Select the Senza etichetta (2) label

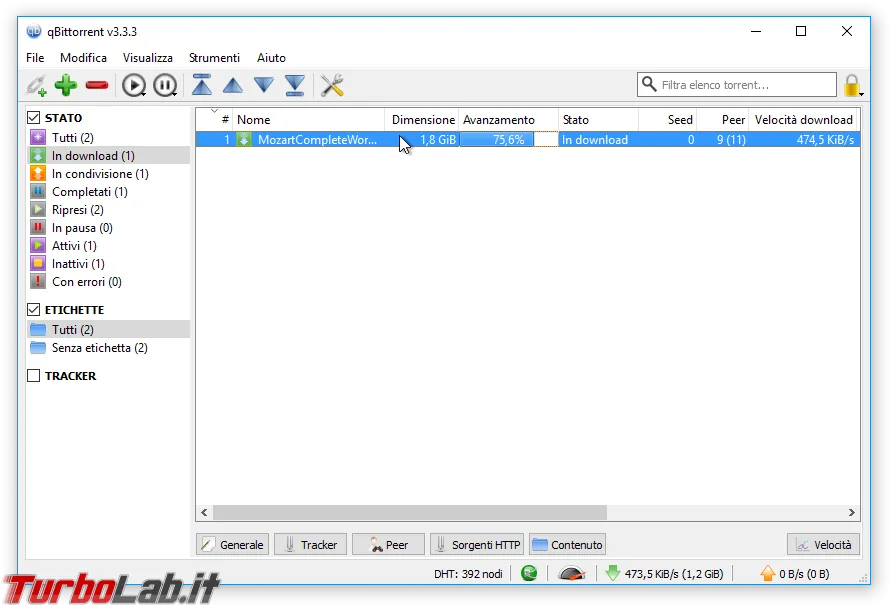tap(108, 348)
